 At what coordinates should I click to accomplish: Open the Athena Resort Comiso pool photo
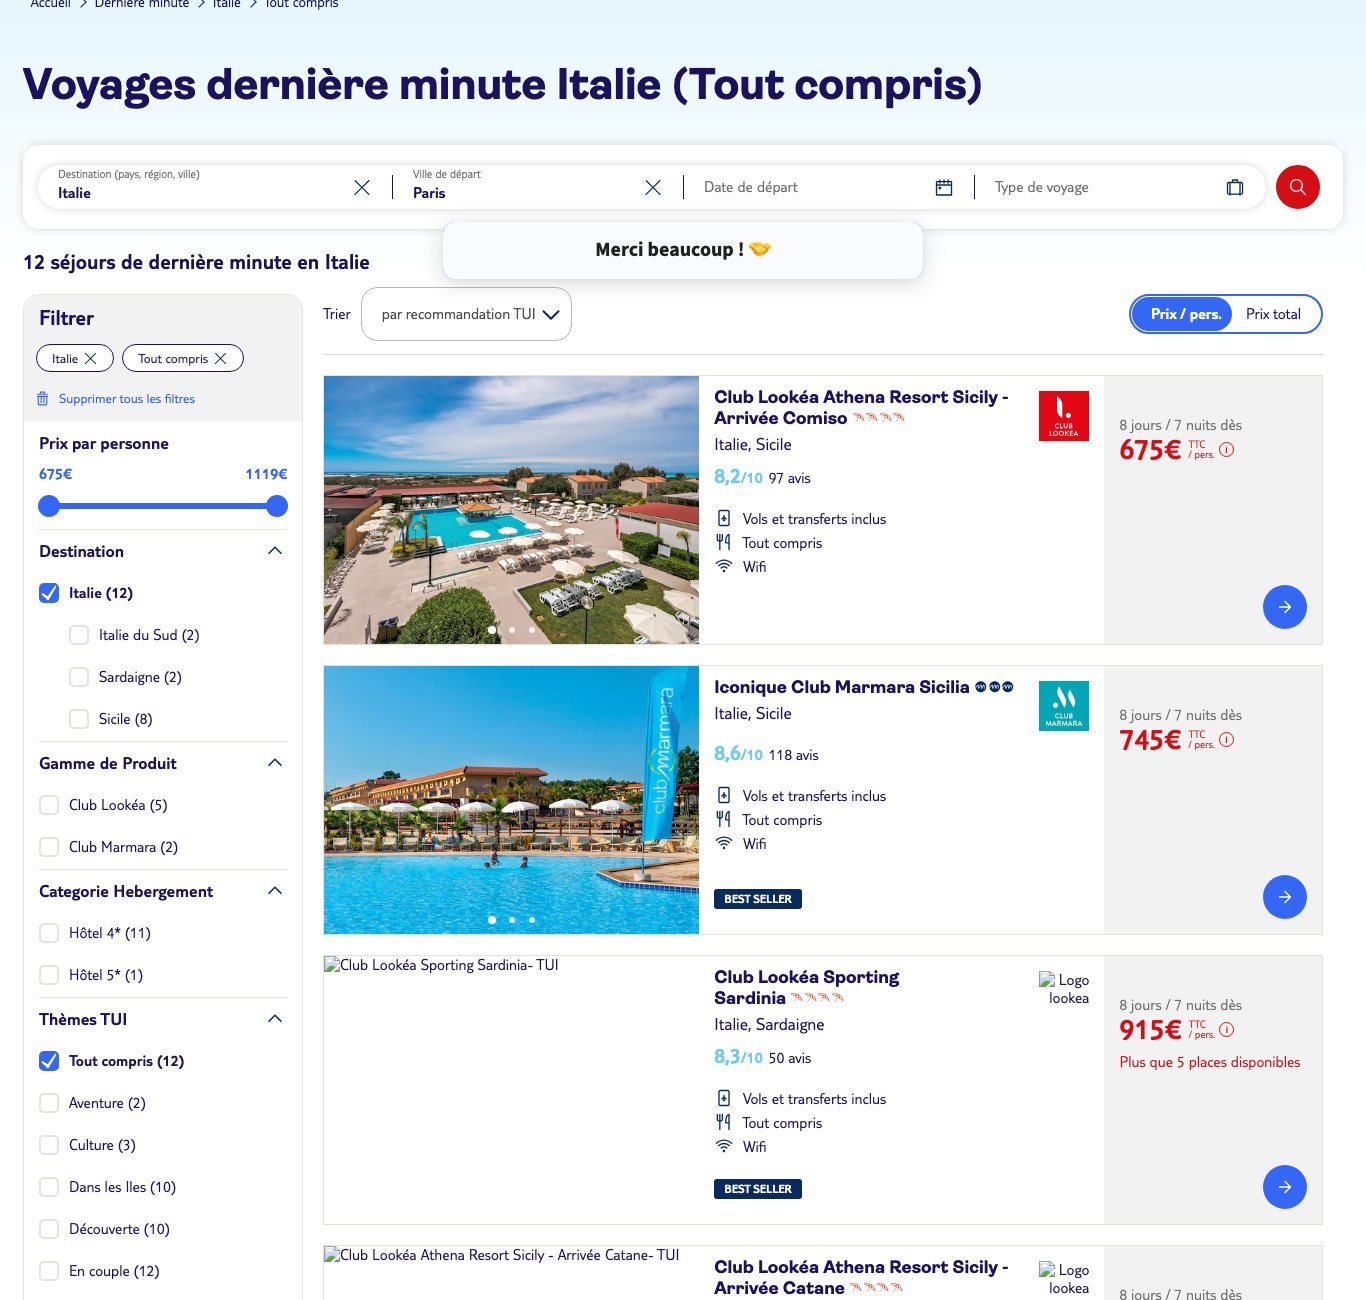pos(511,510)
